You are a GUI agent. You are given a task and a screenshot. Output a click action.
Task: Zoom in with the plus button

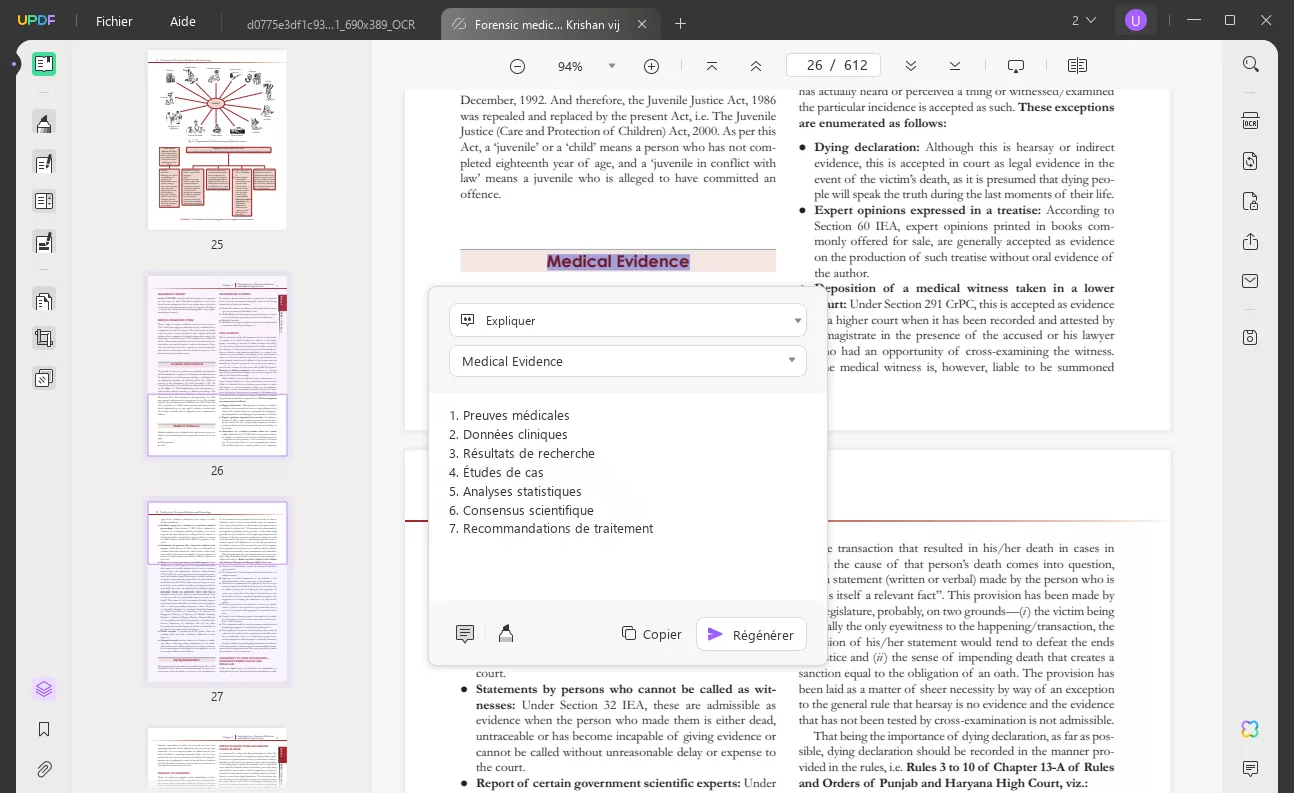click(x=651, y=66)
